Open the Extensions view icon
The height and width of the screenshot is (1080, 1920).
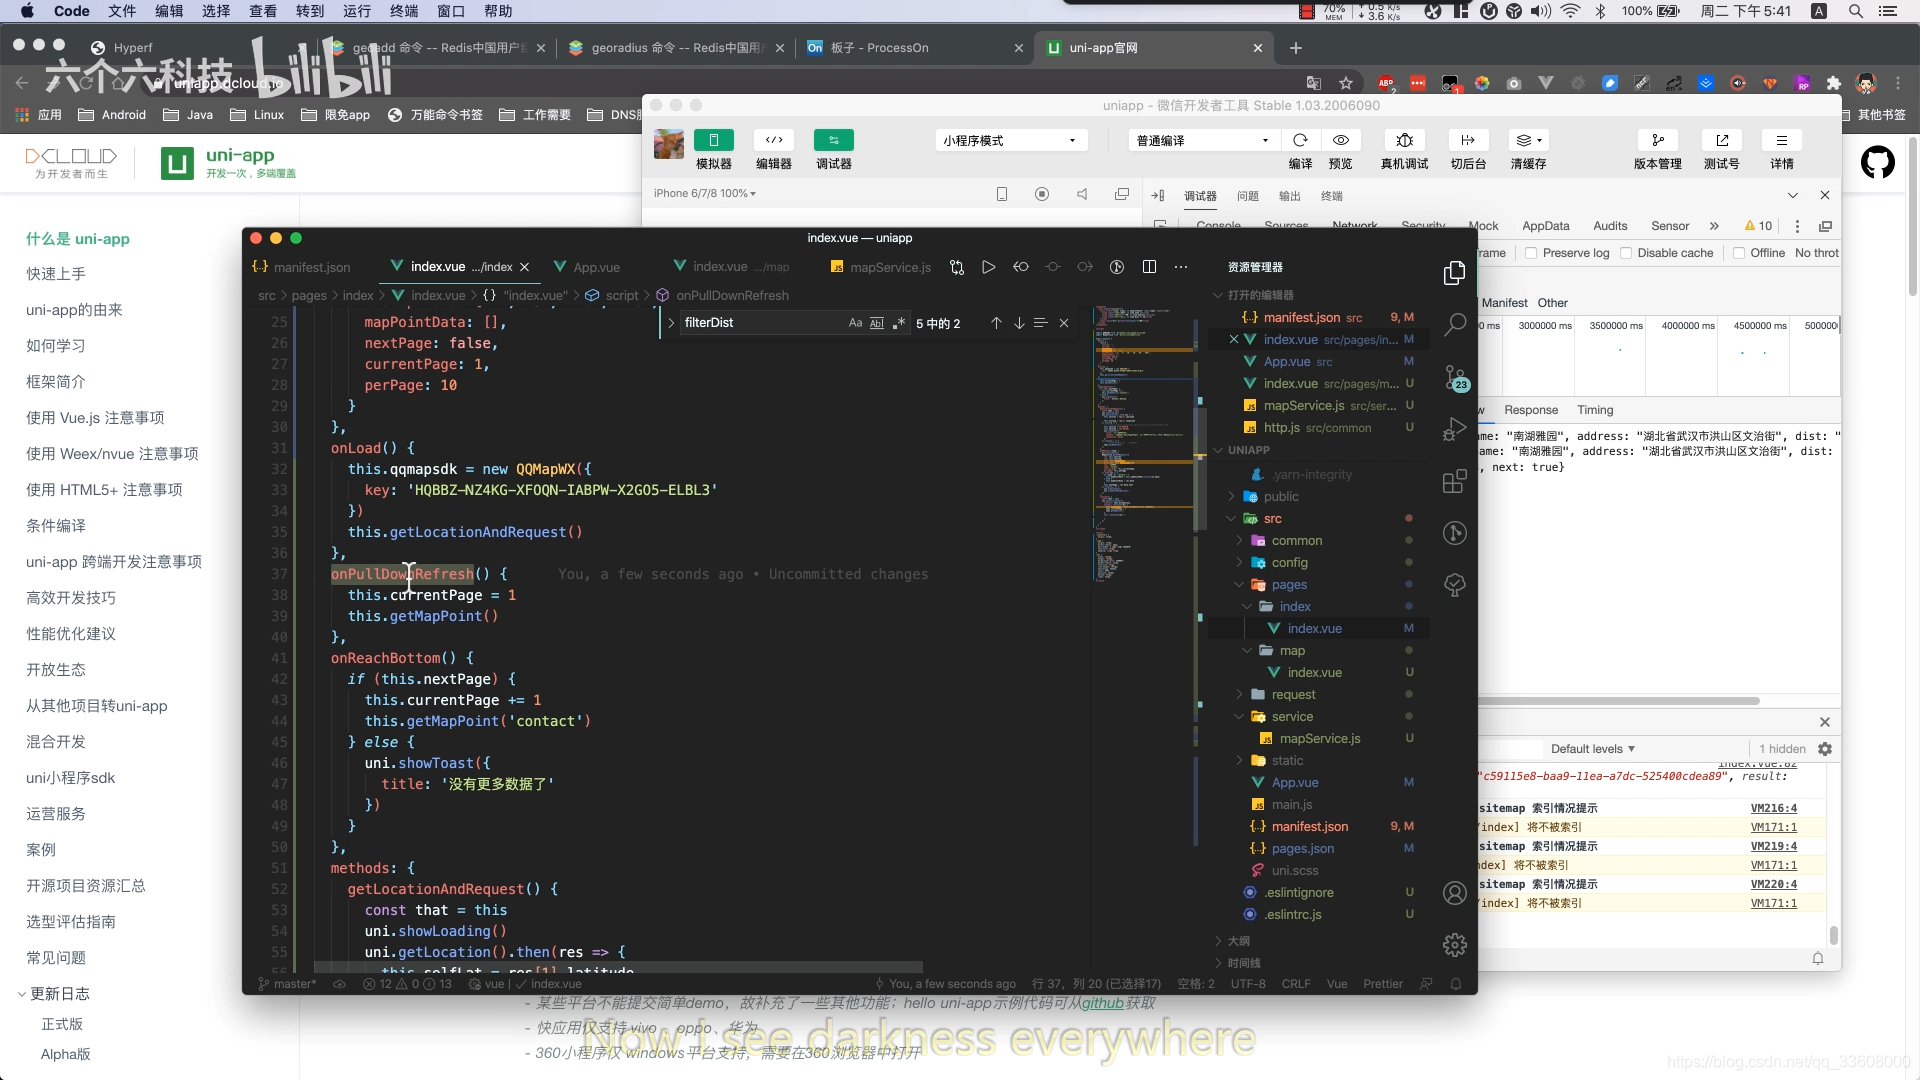coord(1455,482)
